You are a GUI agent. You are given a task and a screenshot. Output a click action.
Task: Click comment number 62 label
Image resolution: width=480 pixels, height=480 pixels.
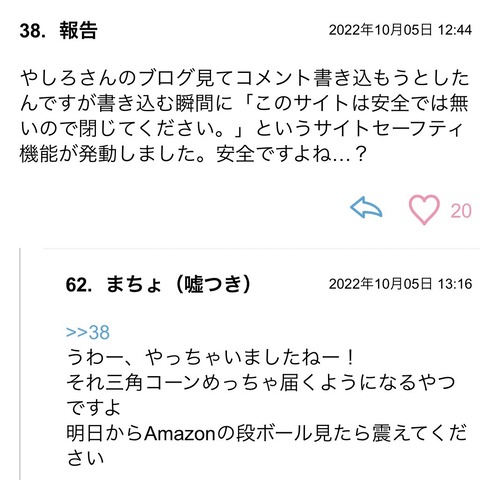79,285
